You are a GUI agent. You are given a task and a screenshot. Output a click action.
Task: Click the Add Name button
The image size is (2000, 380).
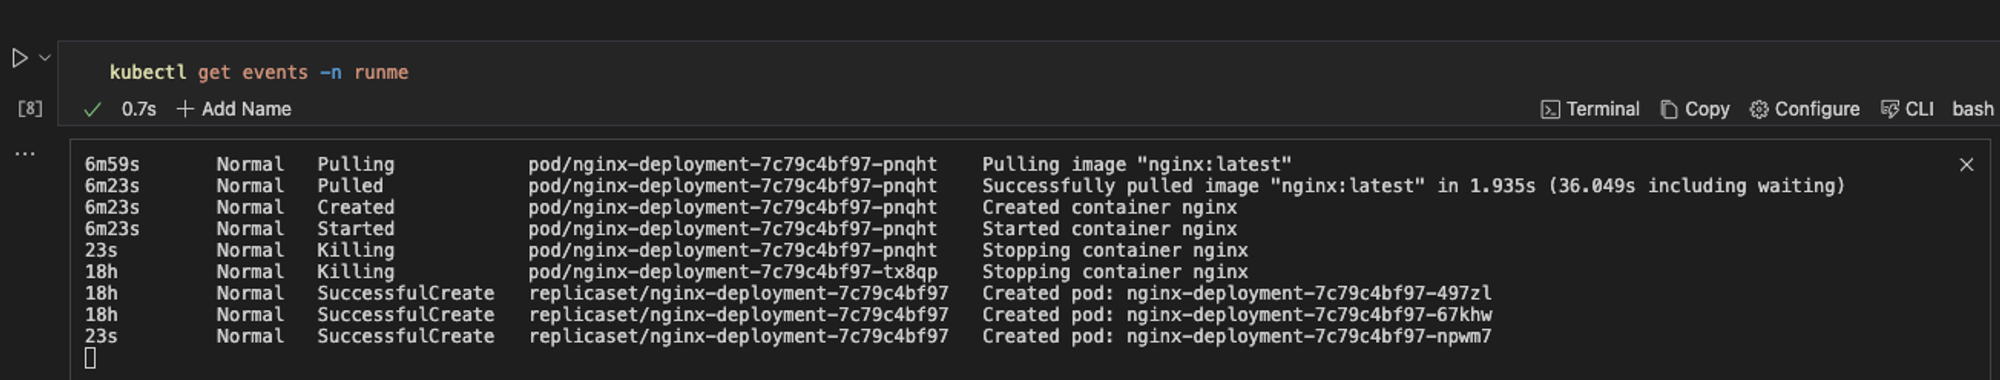click(x=234, y=109)
